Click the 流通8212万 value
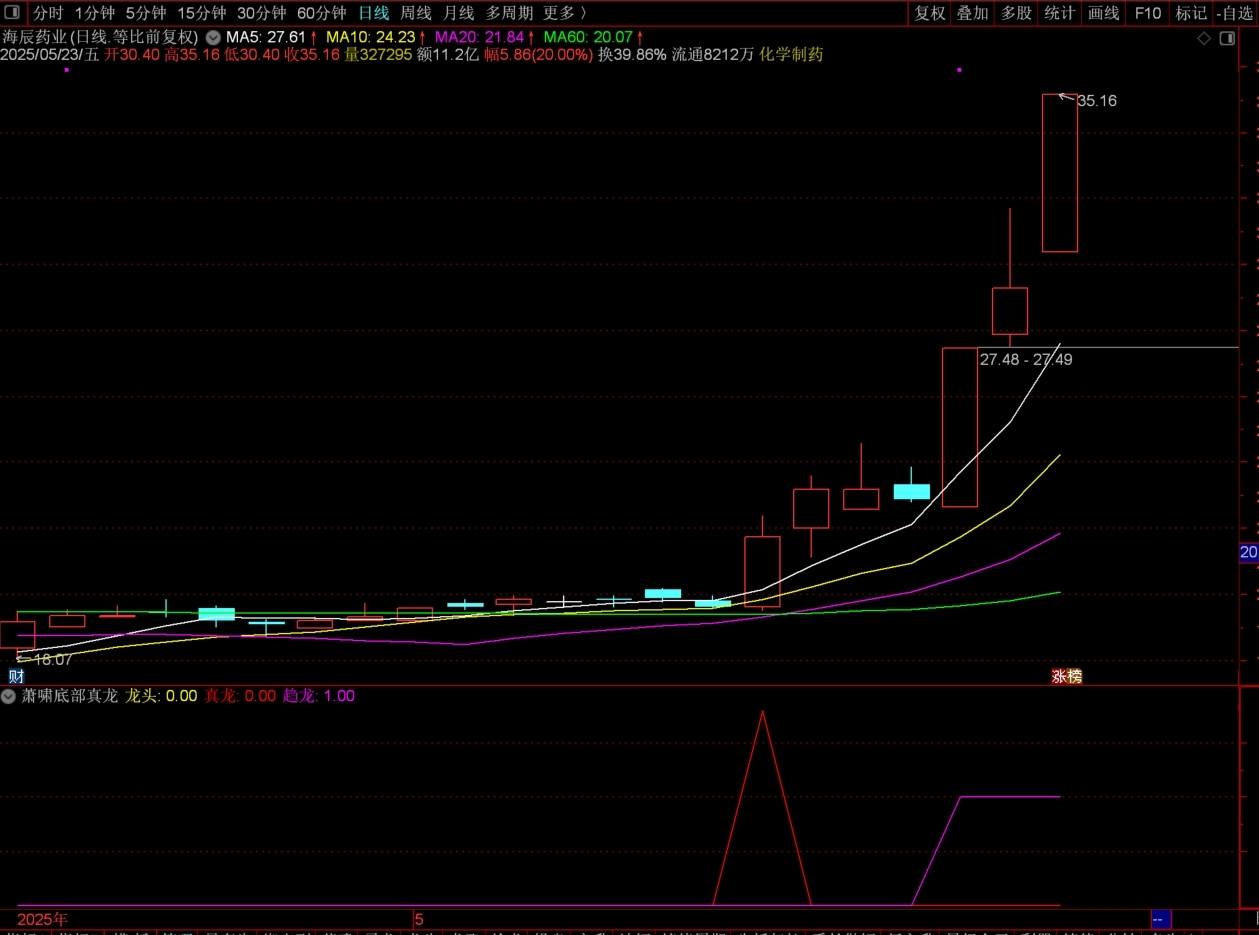The image size is (1259, 935). [x=713, y=55]
